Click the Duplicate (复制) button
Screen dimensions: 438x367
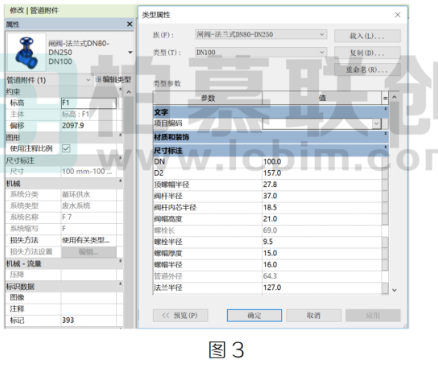367,53
